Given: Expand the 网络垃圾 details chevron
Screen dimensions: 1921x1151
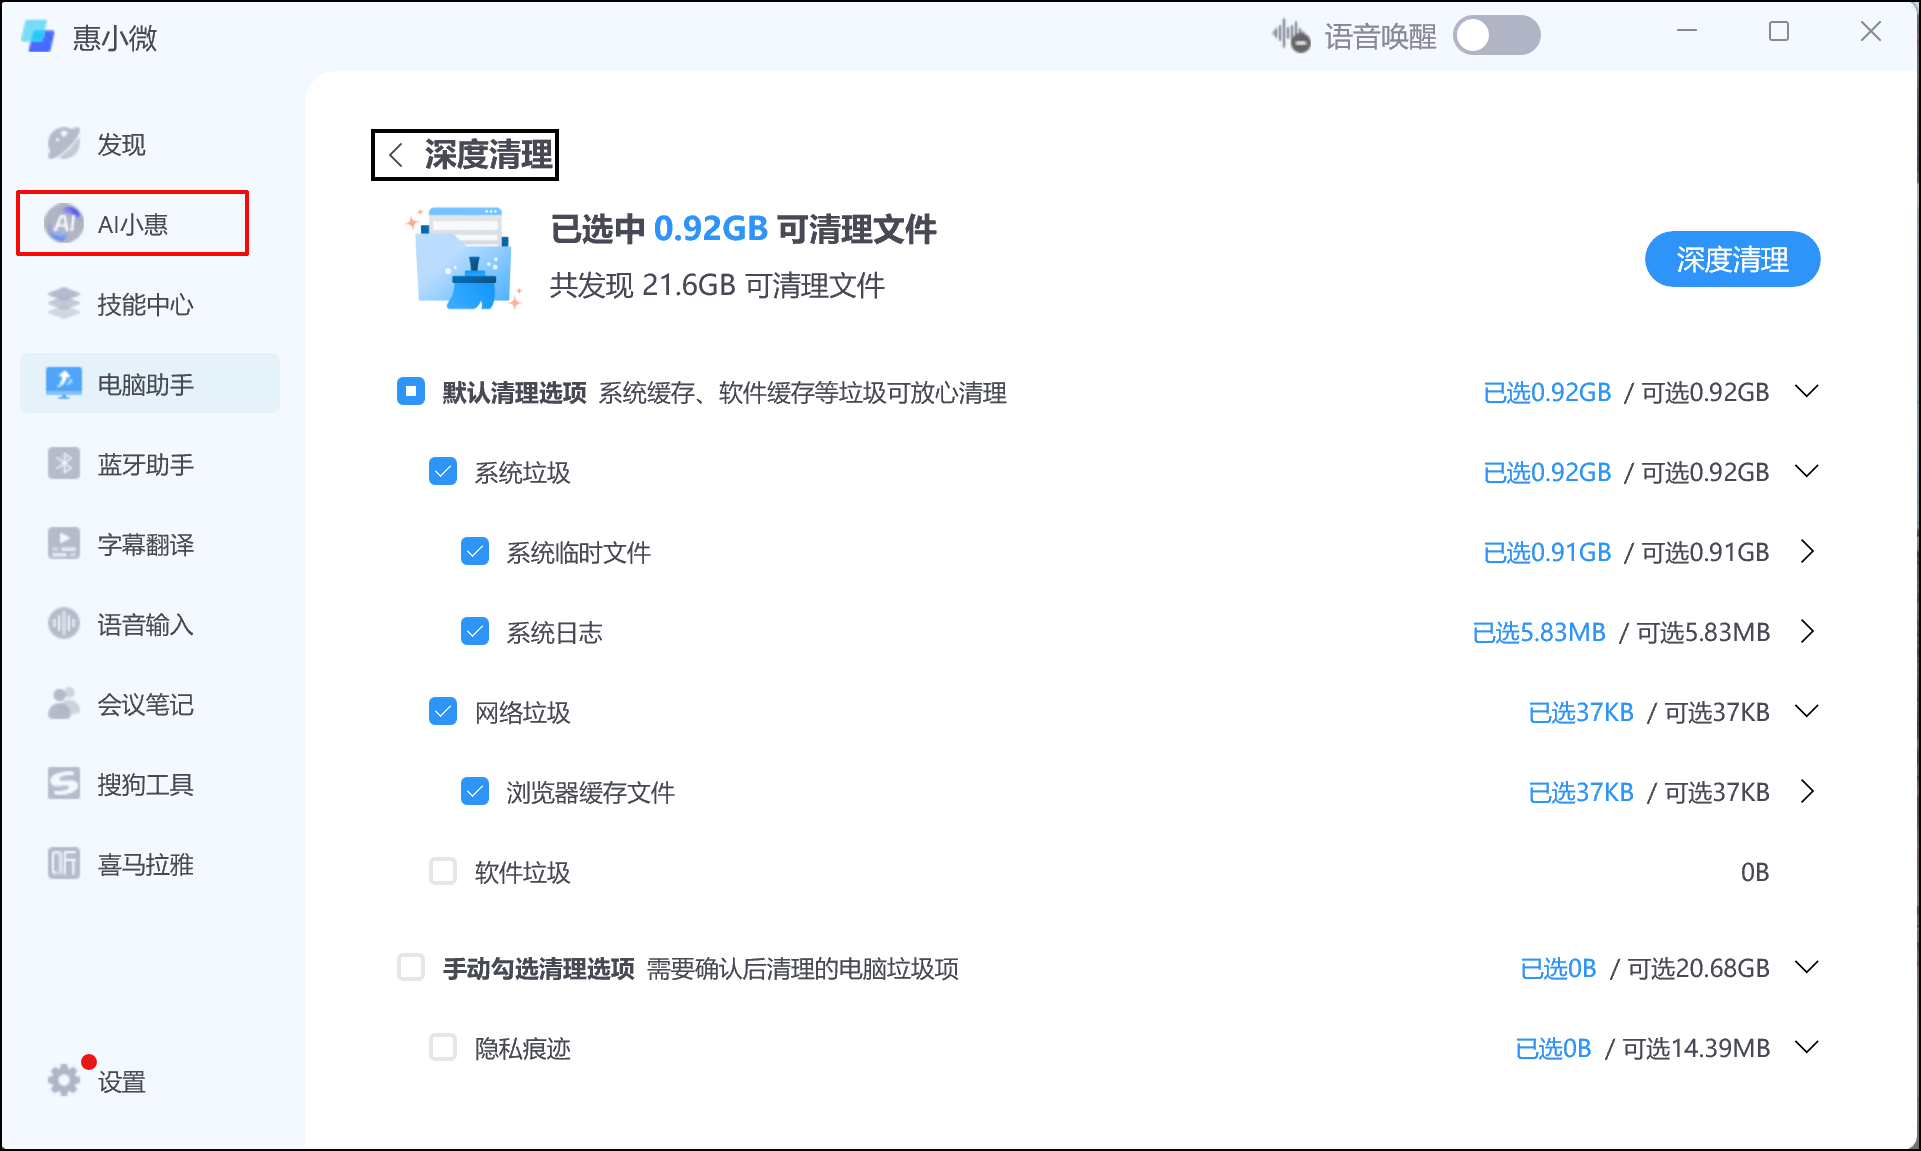Looking at the screenshot, I should 1808,711.
